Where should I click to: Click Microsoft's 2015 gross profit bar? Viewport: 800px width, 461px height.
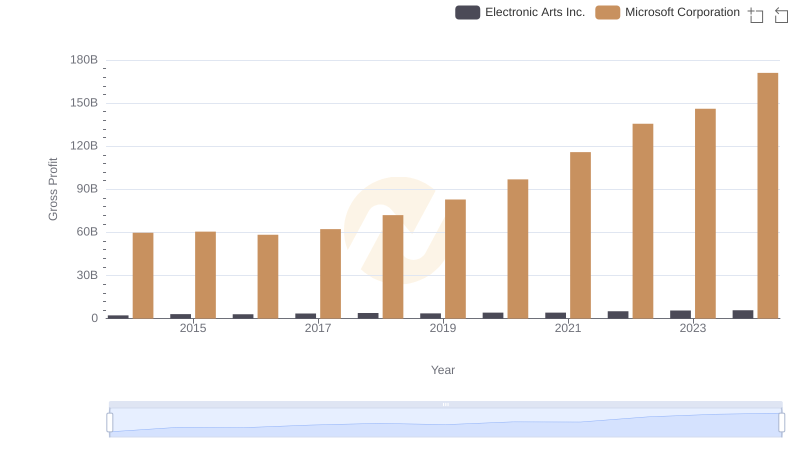(x=205, y=275)
